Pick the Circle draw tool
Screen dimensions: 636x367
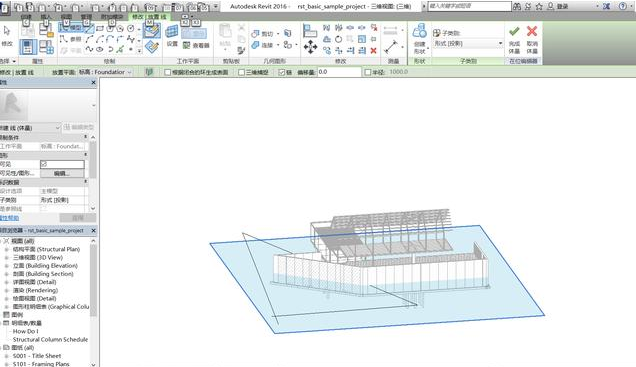[x=131, y=28]
